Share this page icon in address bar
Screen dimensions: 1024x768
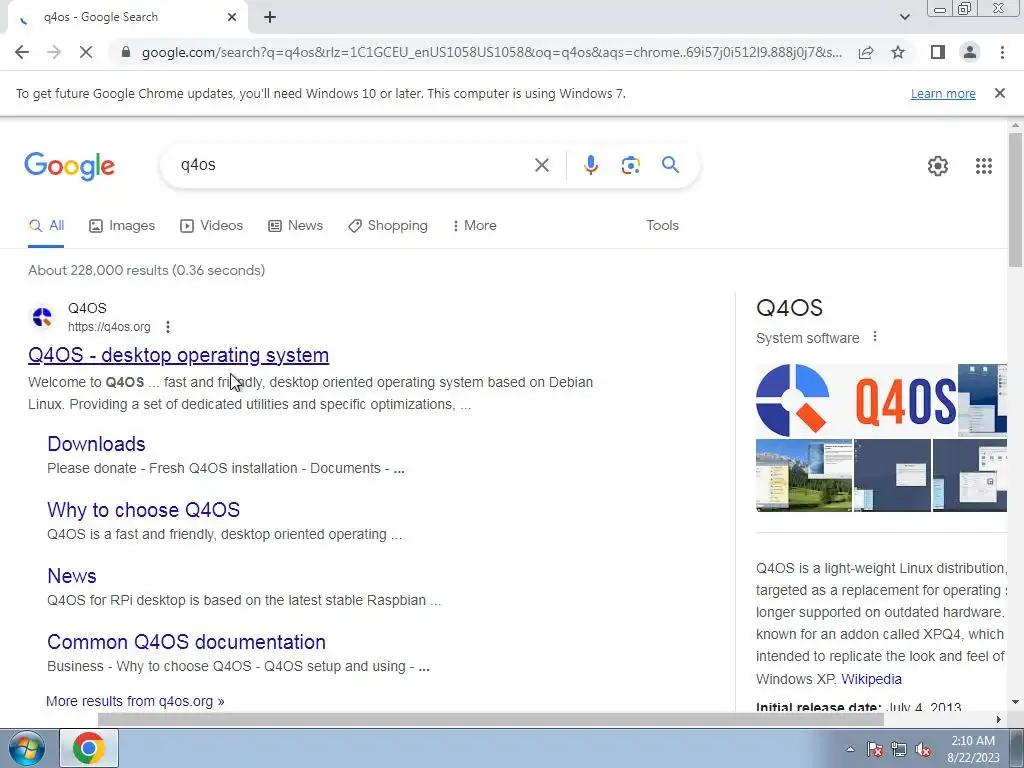[x=866, y=52]
